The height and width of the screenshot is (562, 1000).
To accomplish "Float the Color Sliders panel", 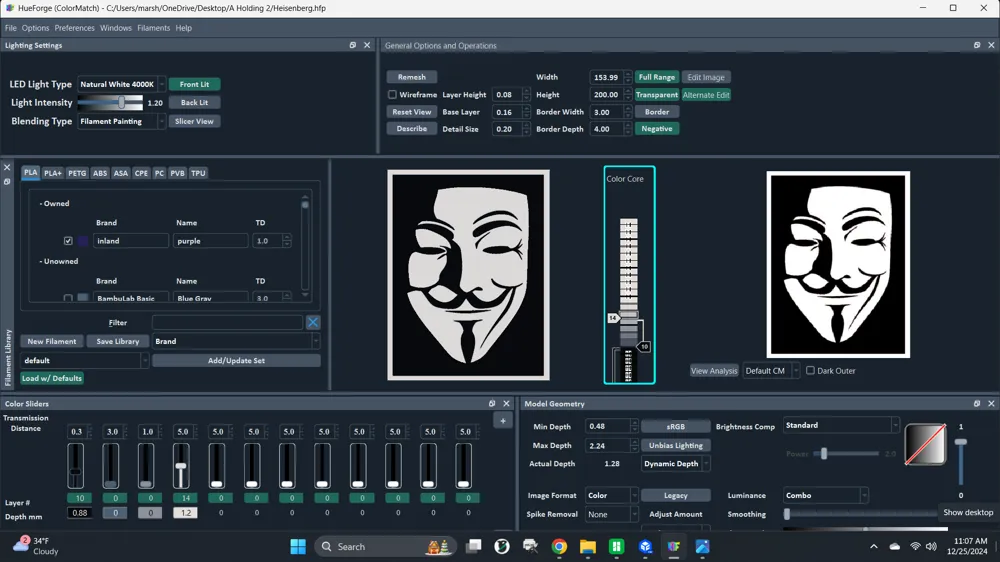I will pos(492,404).
